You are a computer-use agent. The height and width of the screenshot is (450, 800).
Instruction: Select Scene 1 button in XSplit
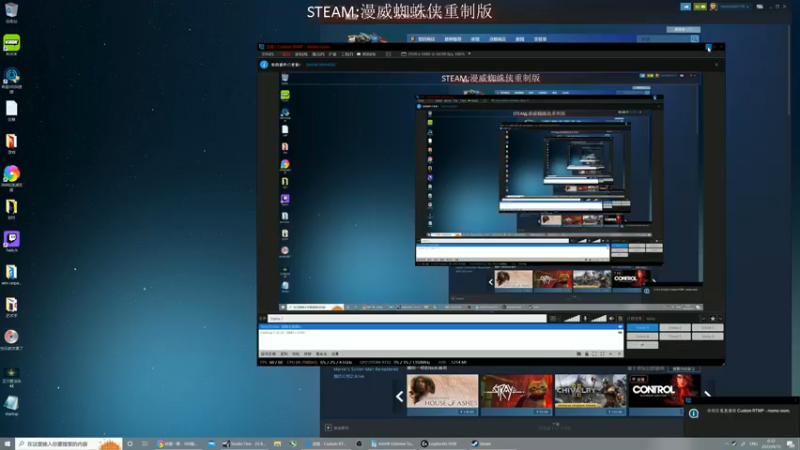click(x=642, y=328)
